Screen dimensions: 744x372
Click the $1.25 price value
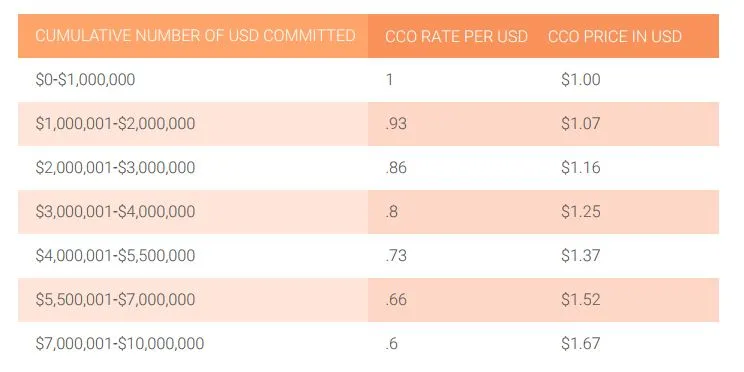(x=580, y=212)
